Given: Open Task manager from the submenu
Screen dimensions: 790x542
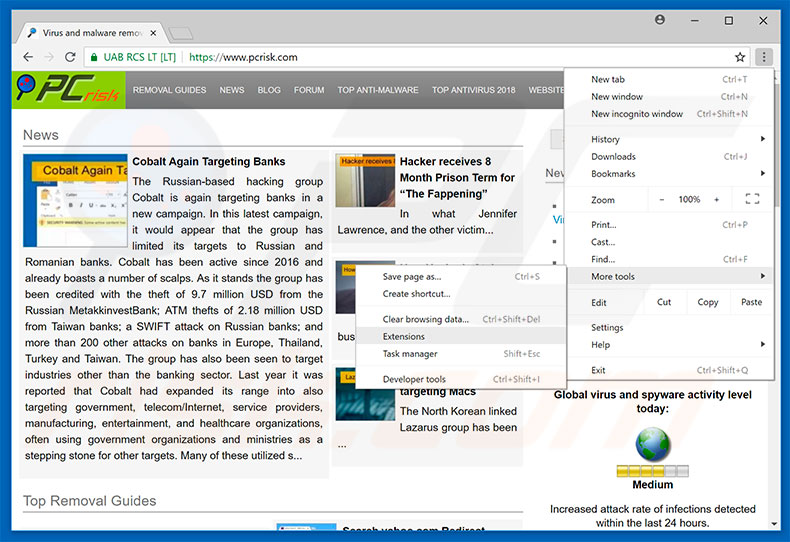Looking at the screenshot, I should [410, 354].
